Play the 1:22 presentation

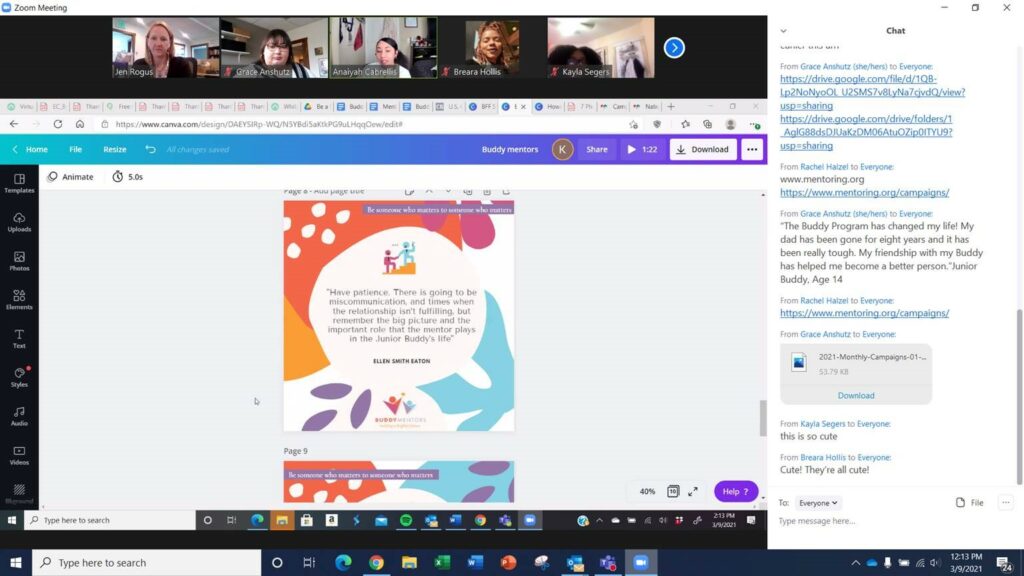pos(642,150)
